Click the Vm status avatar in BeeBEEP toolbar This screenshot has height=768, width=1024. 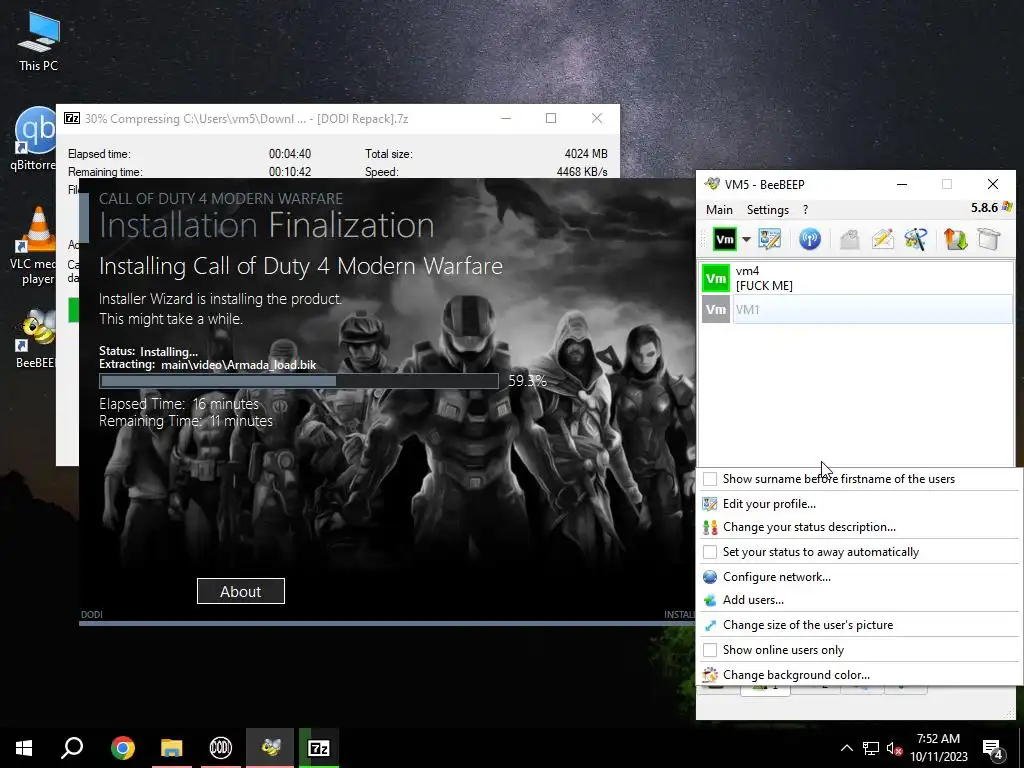[x=724, y=239]
